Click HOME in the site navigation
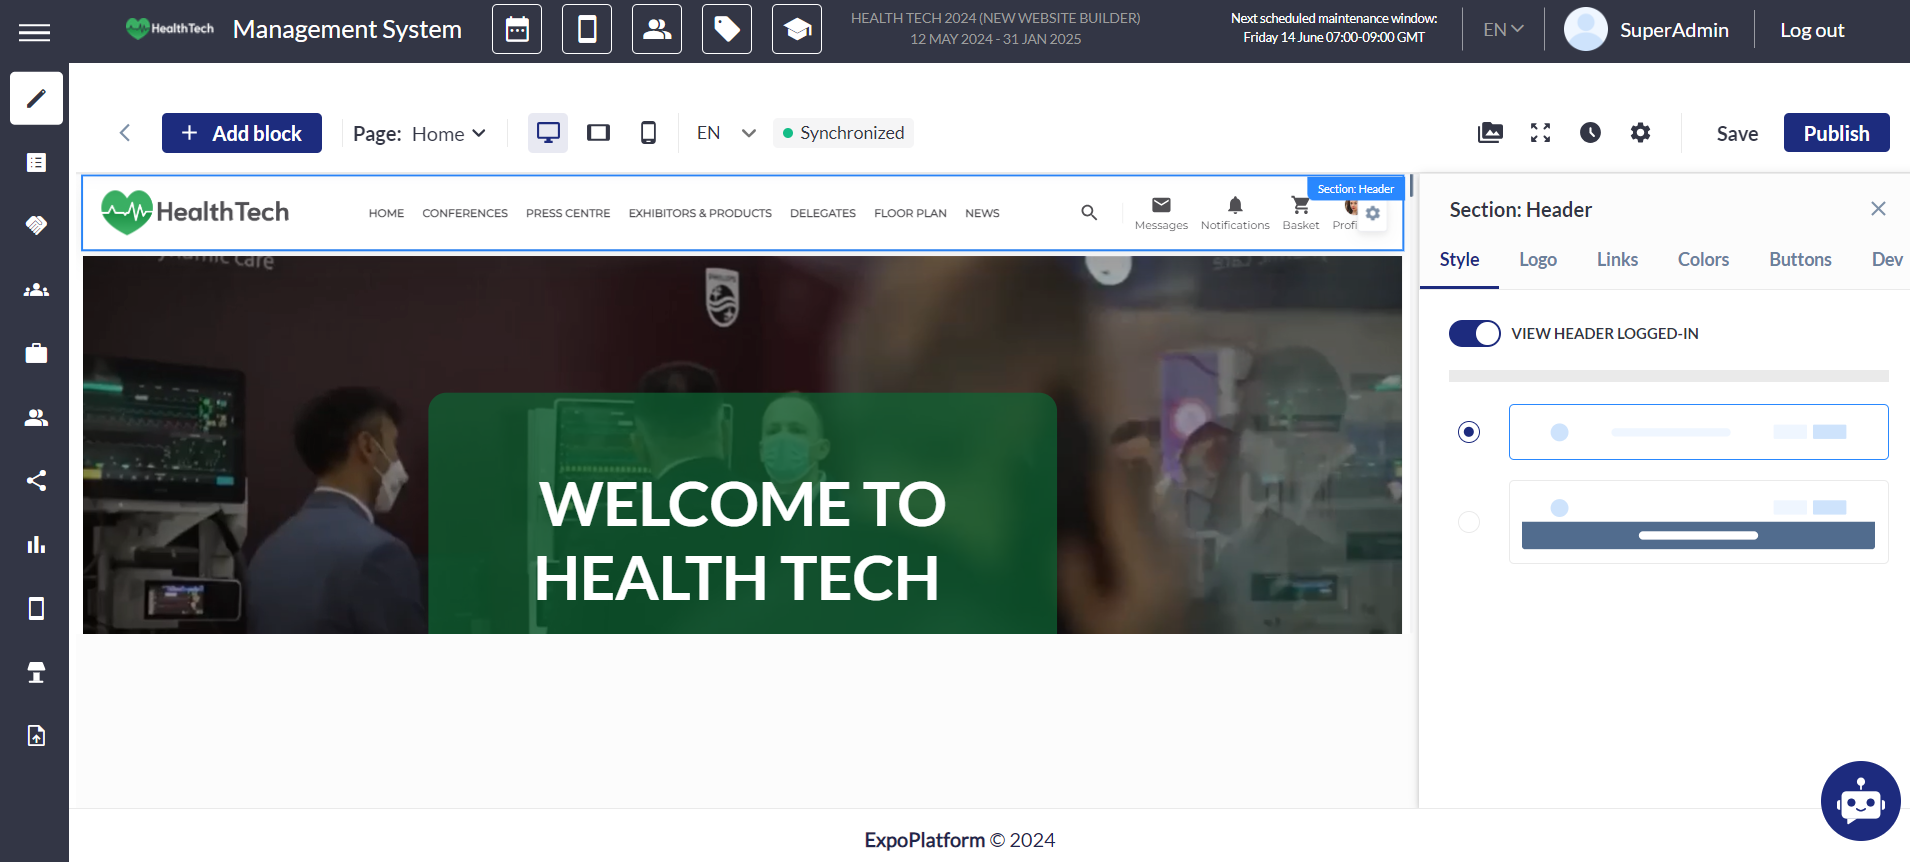Viewport: 1910px width, 862px height. click(x=386, y=213)
